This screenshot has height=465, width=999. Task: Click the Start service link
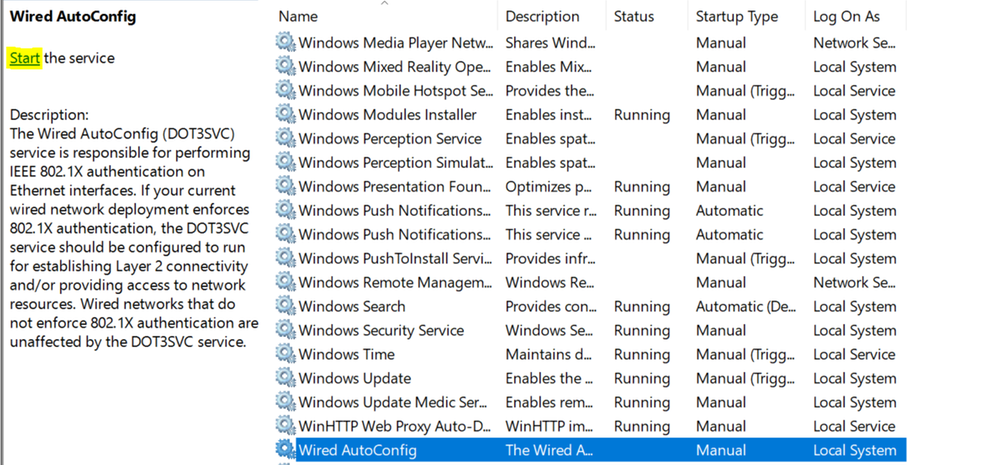click(x=25, y=58)
